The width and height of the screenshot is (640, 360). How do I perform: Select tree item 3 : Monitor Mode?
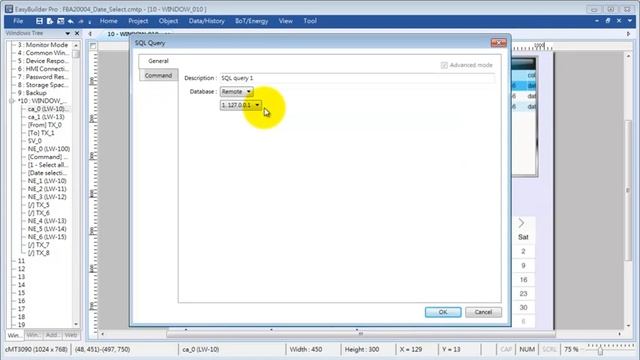[x=43, y=45]
